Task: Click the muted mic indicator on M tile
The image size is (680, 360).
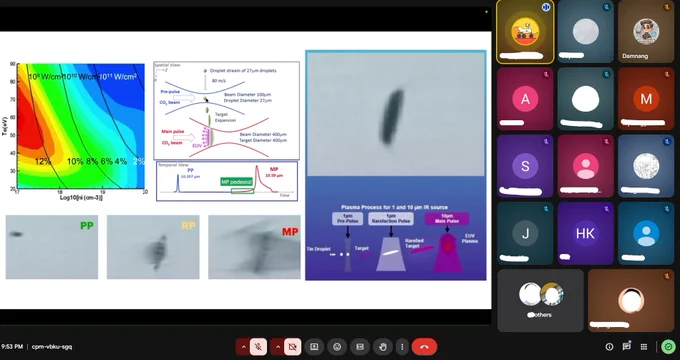Action: (x=667, y=75)
